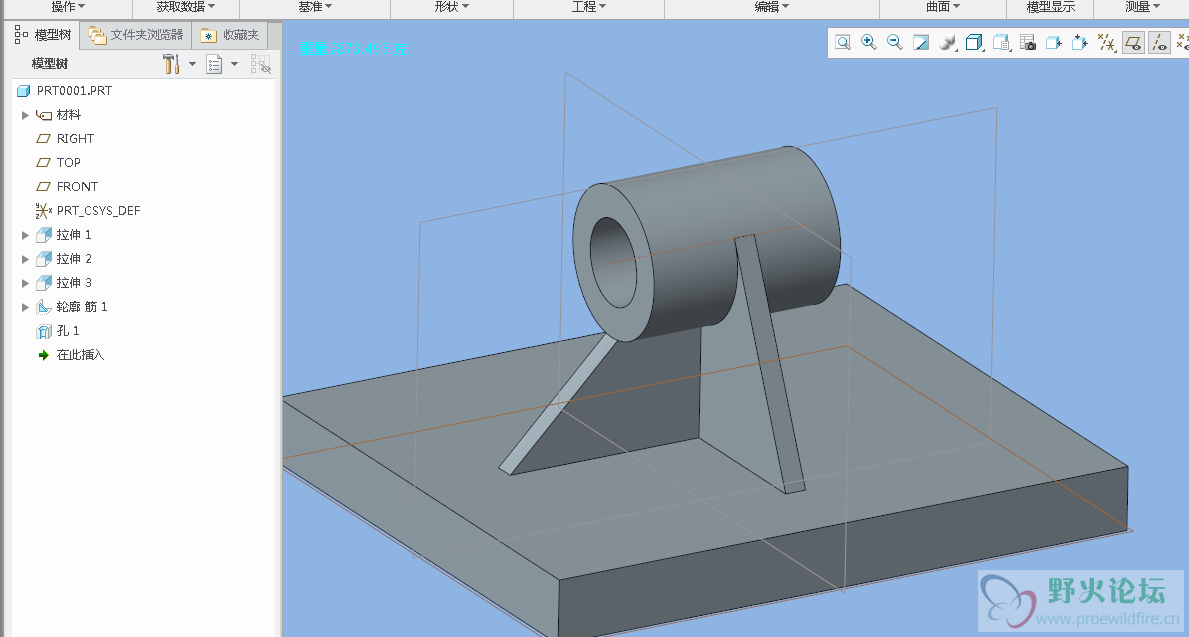Open the 曲面 ribbon group dropdown
Screen dimensions: 1189x637
click(x=943, y=7)
